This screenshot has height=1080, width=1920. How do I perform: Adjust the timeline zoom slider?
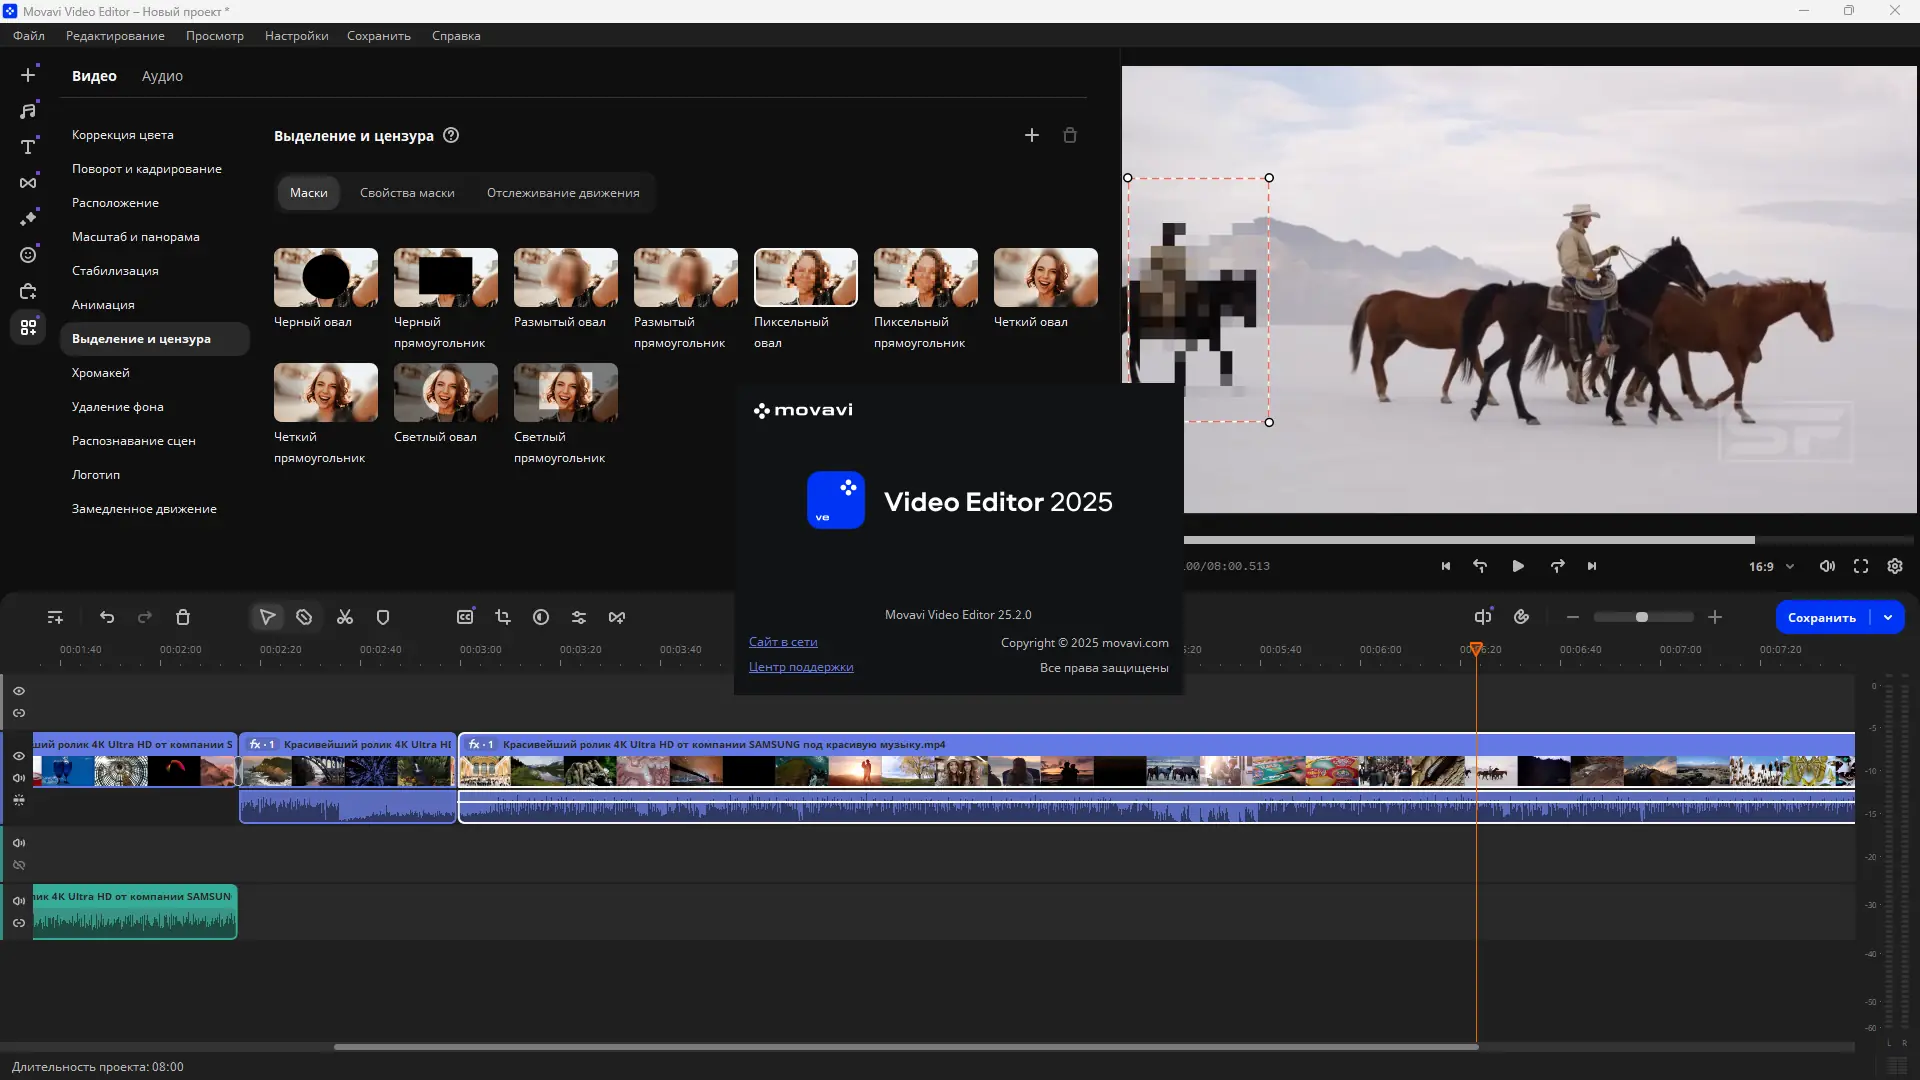[x=1642, y=618]
